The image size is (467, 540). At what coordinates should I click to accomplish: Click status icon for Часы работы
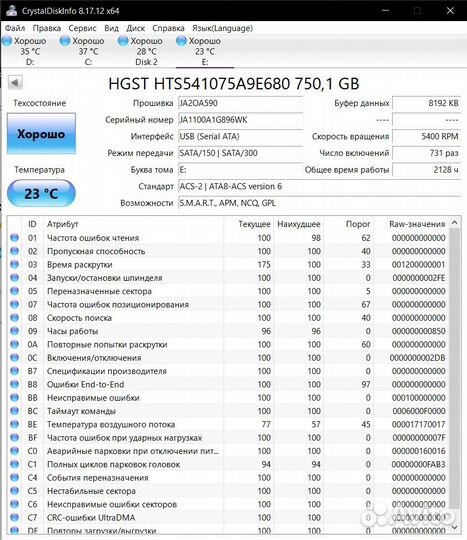point(14,331)
